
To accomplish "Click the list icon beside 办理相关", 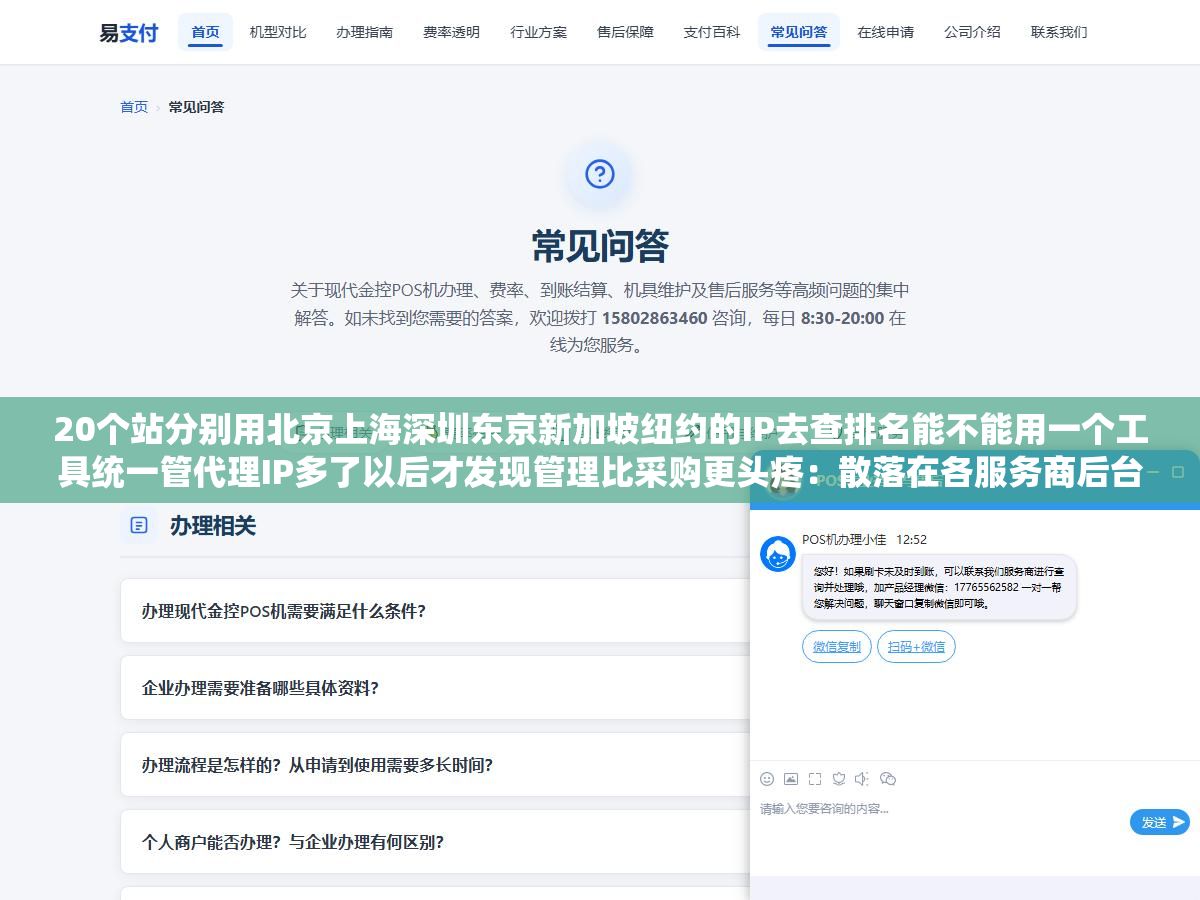I will pos(139,525).
